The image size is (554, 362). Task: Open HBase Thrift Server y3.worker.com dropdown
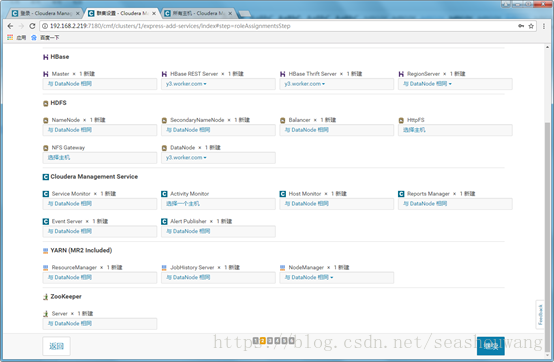[305, 84]
